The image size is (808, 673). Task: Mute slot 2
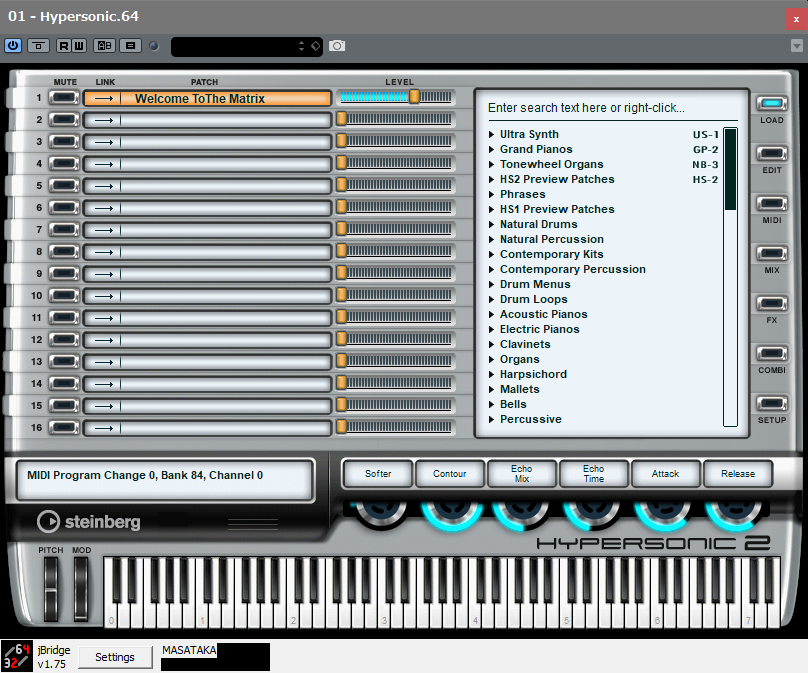pos(64,120)
